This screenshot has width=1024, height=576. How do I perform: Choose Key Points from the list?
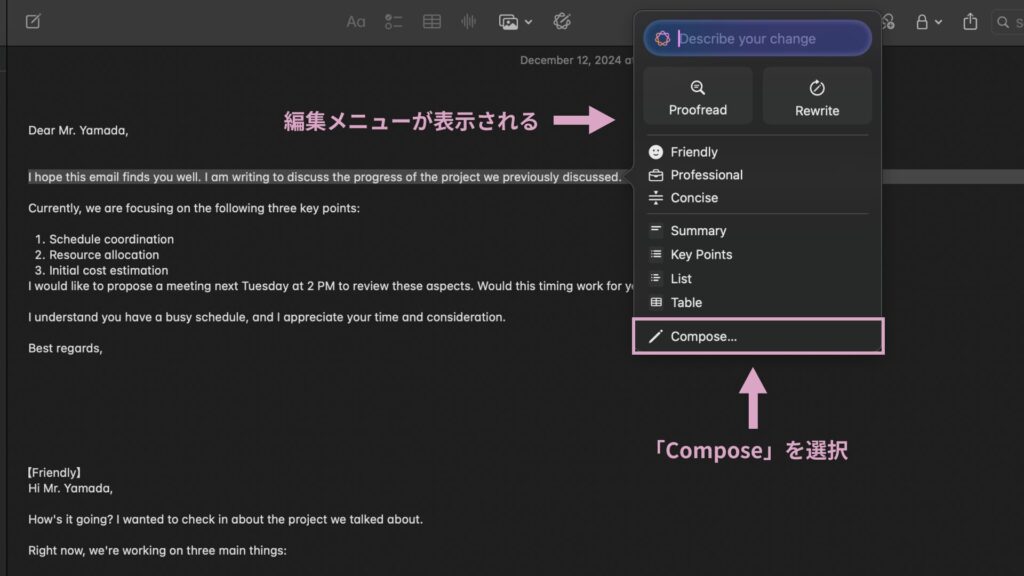[x=702, y=254]
